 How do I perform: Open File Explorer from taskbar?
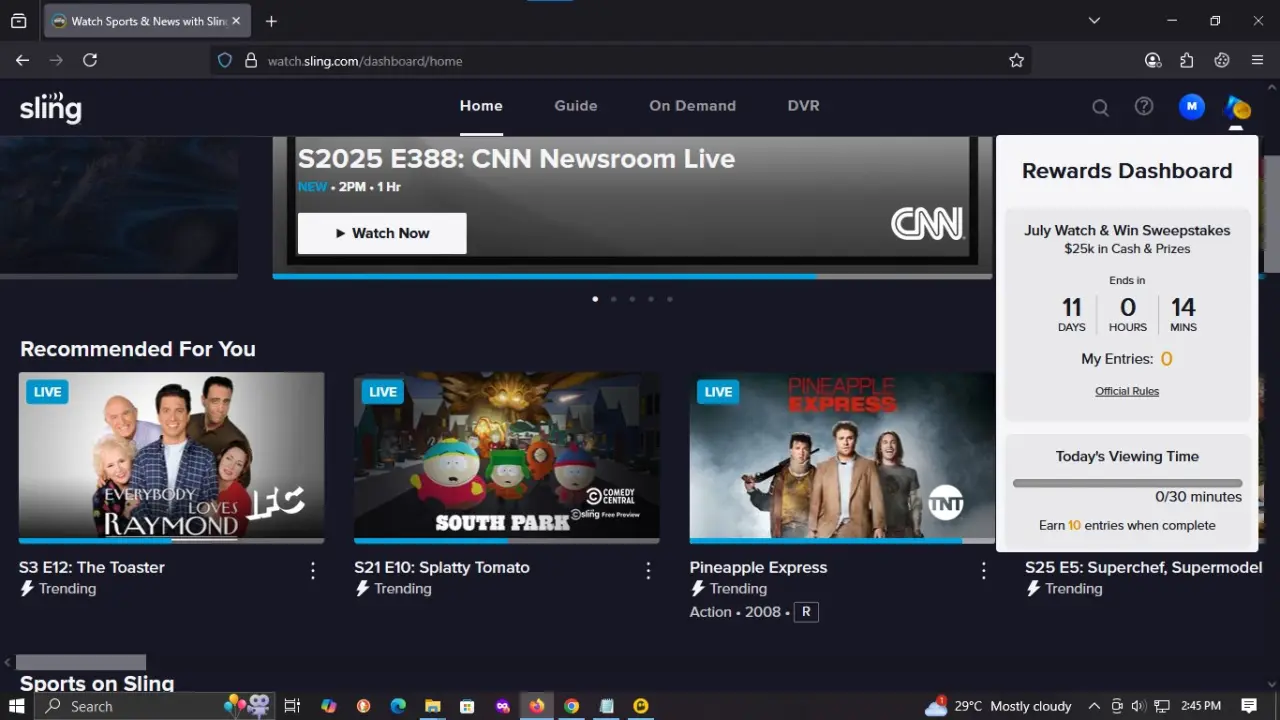pos(433,706)
